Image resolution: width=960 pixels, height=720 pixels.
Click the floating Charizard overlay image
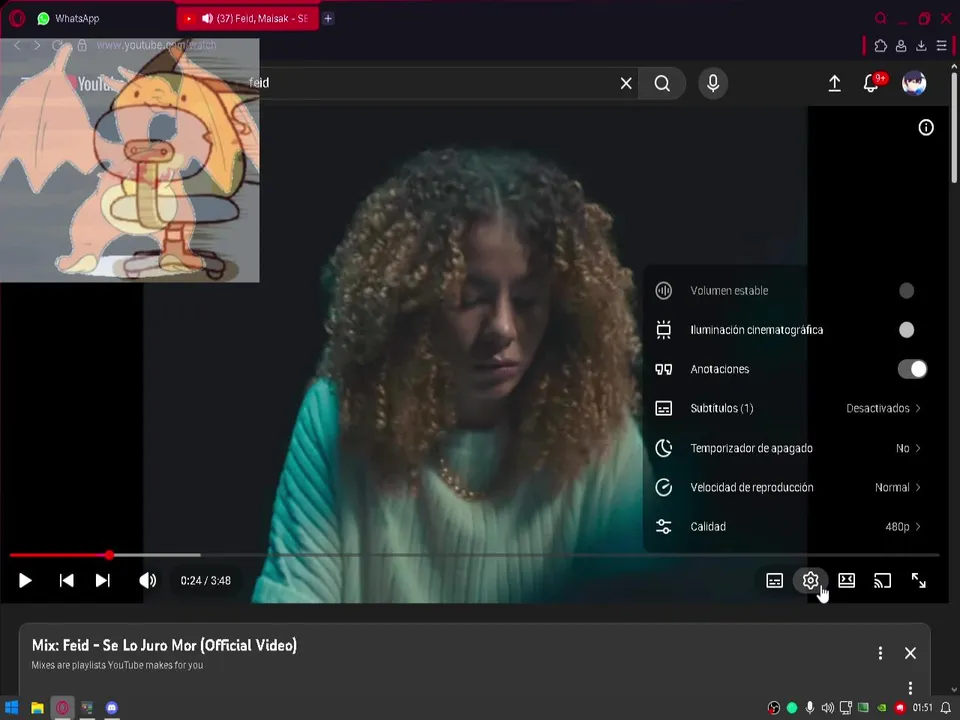[x=130, y=160]
